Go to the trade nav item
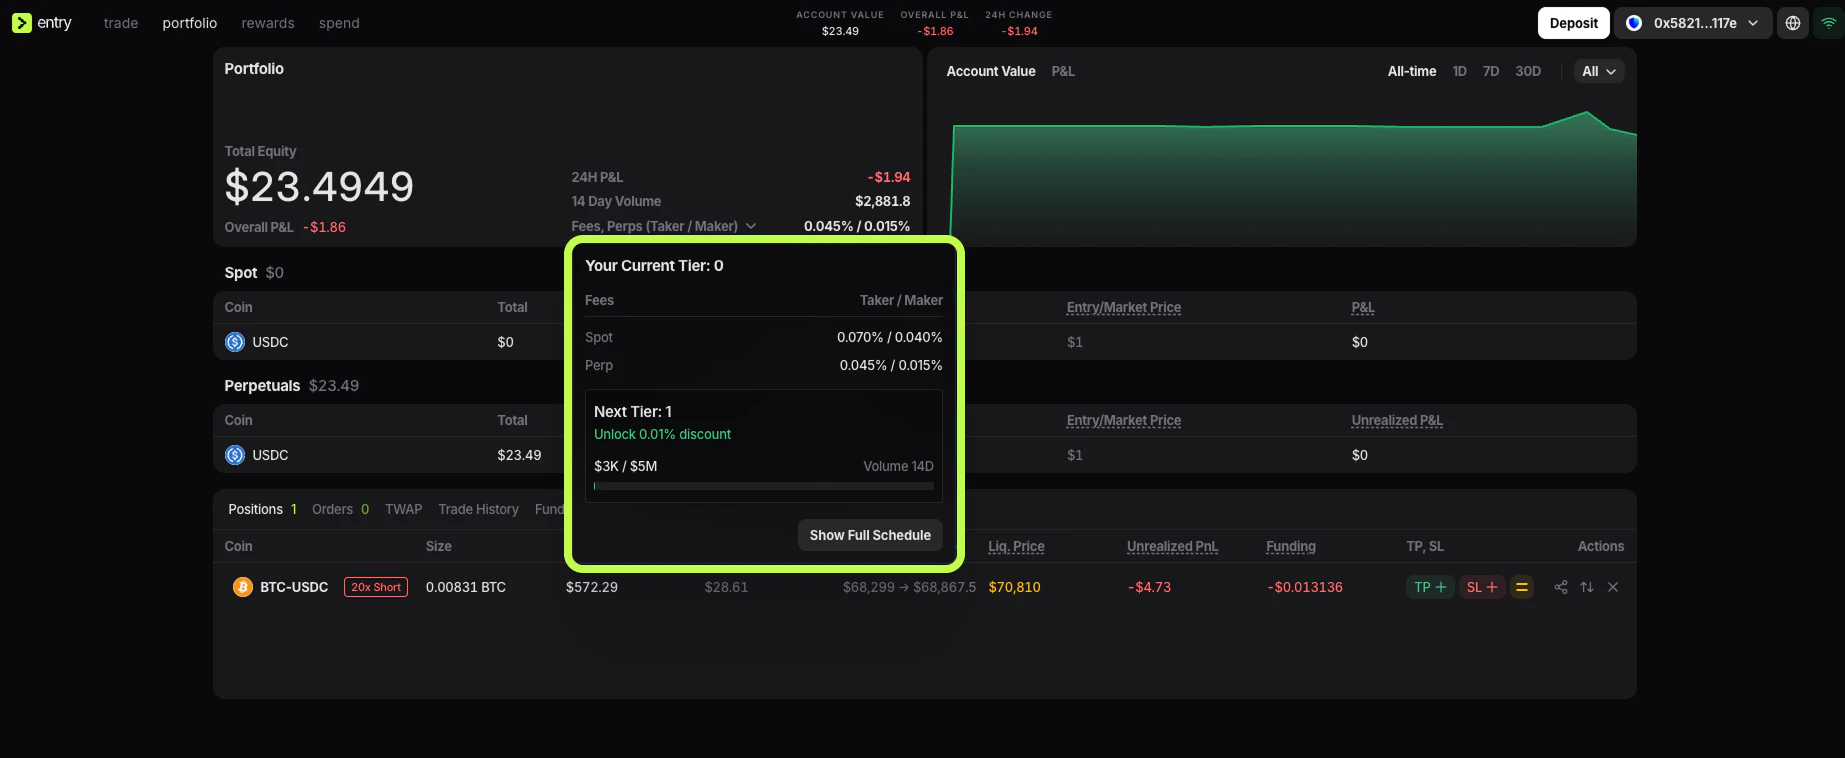The width and height of the screenshot is (1845, 758). (x=121, y=23)
